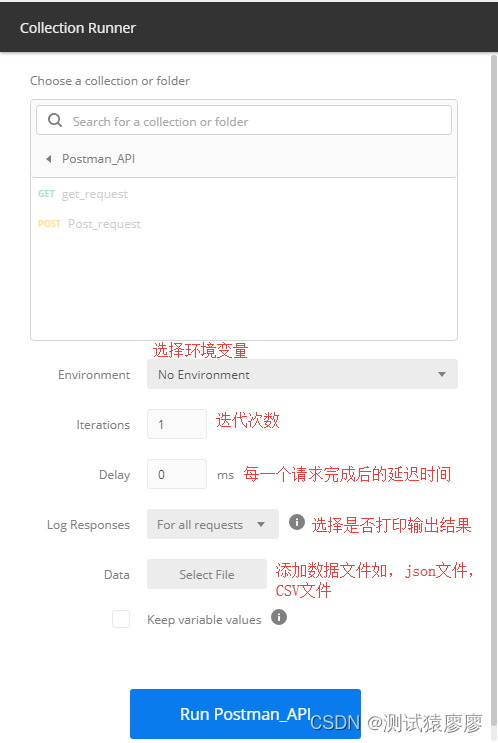This screenshot has height=743, width=498.
Task: Click the Keep variable values label
Action: [204, 620]
